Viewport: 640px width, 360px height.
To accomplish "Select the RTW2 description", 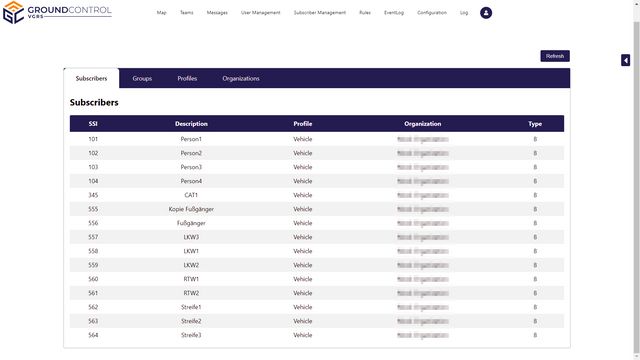I will pos(191,293).
